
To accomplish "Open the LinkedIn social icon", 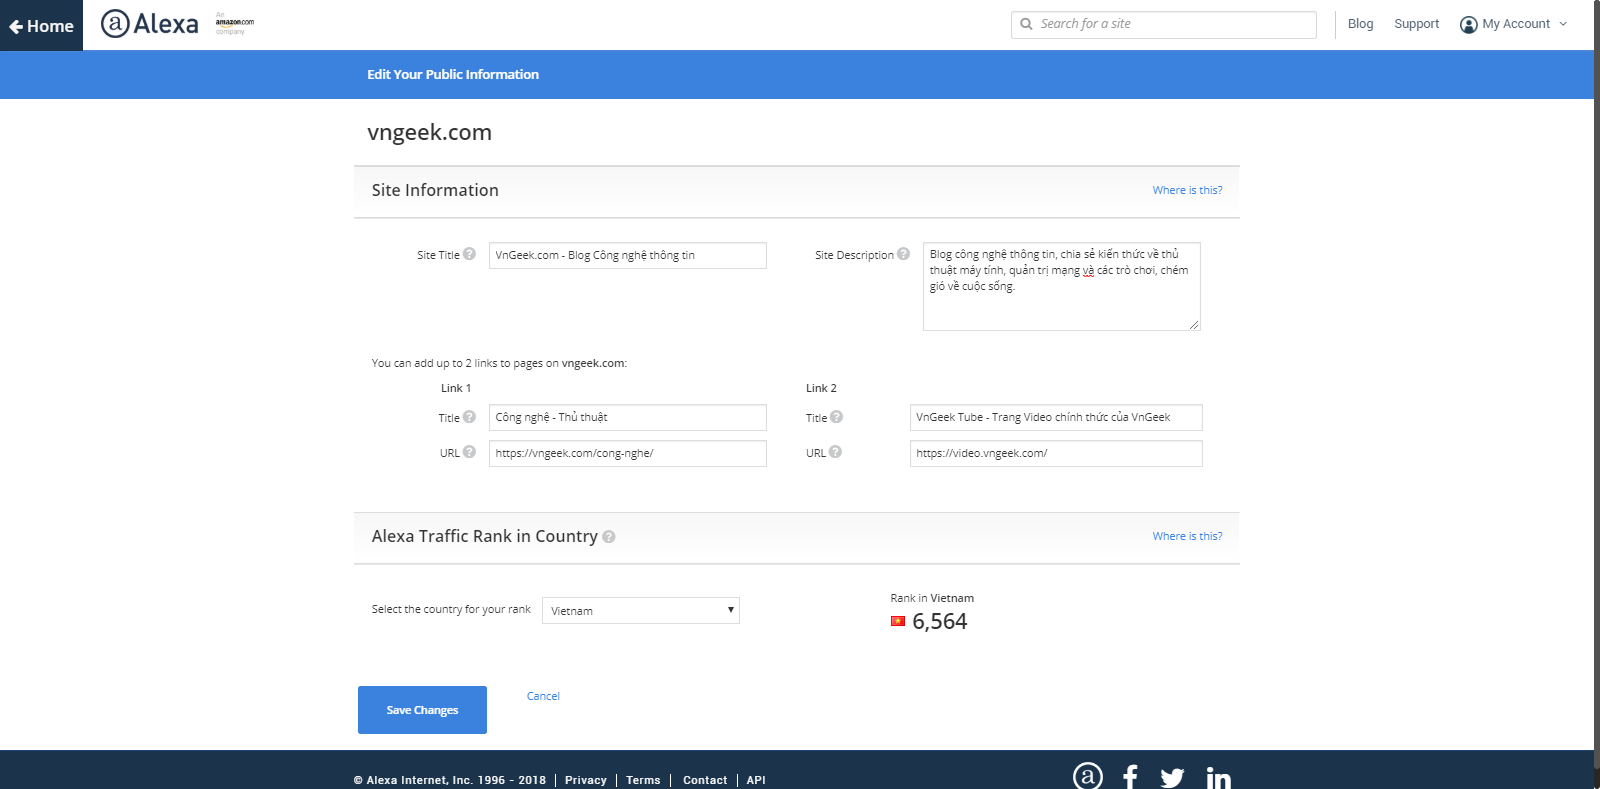I will (x=1218, y=778).
